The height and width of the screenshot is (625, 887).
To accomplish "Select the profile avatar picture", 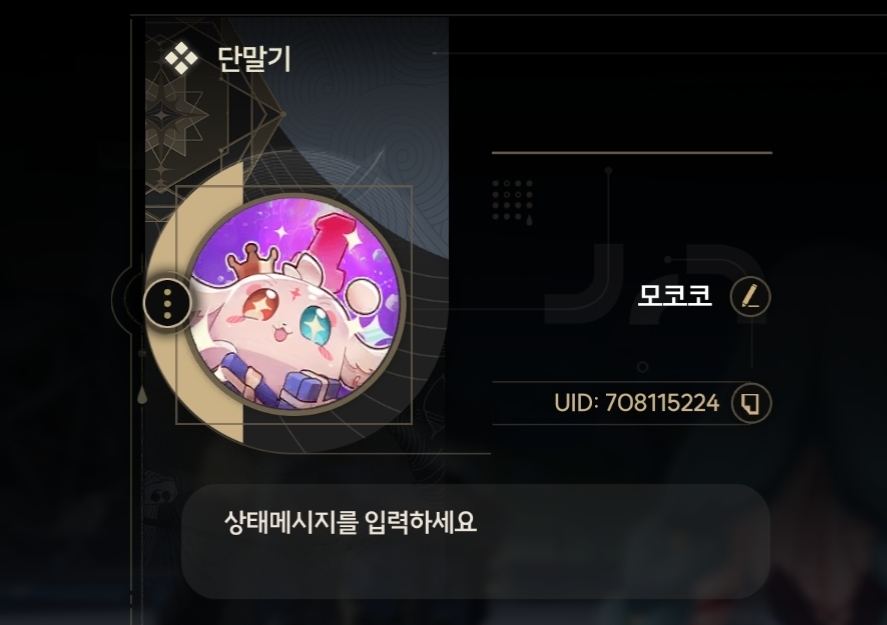I will pyautogui.click(x=296, y=303).
